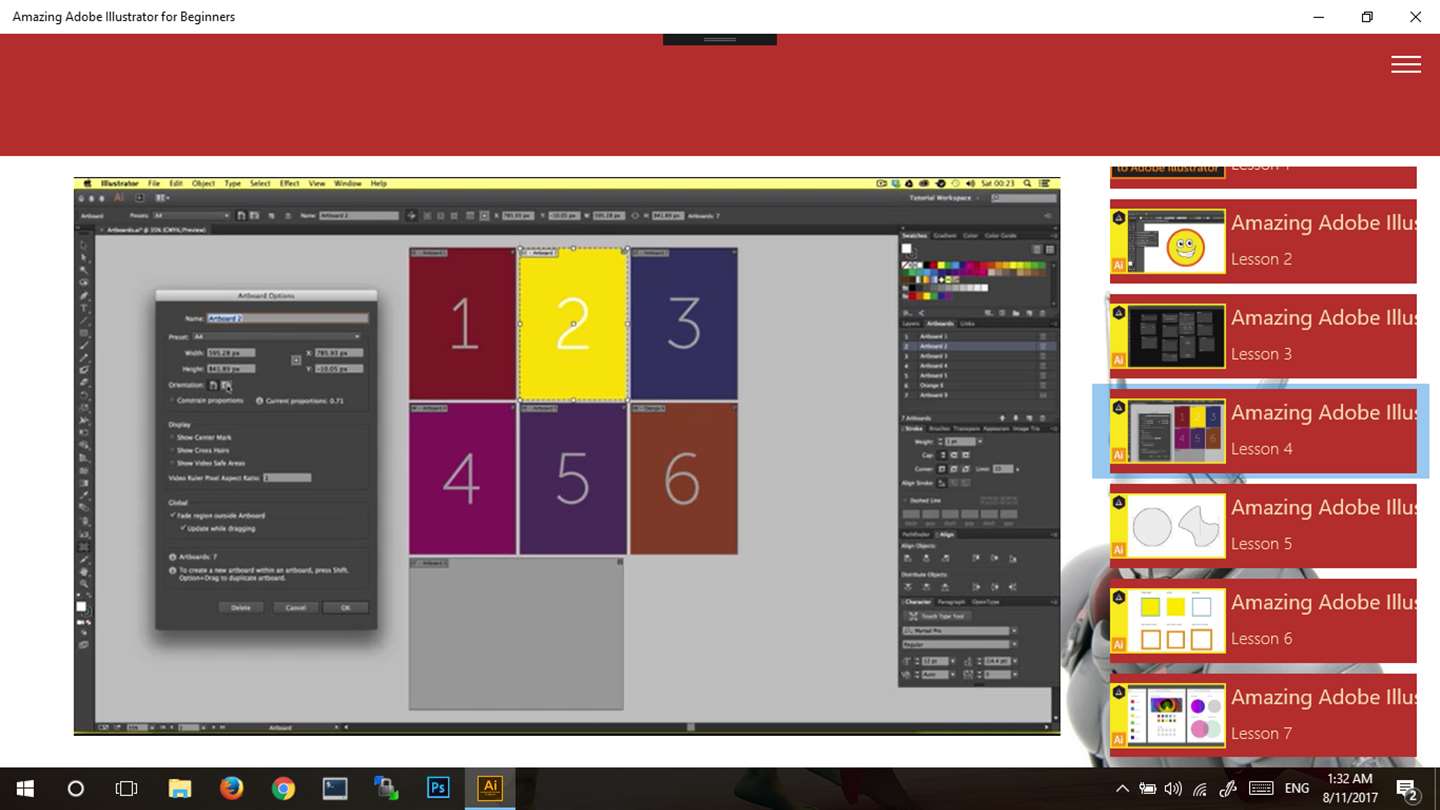Expand the Tutorial Workspace switcher dropdown
This screenshot has width=1440, height=810.
click(x=944, y=198)
